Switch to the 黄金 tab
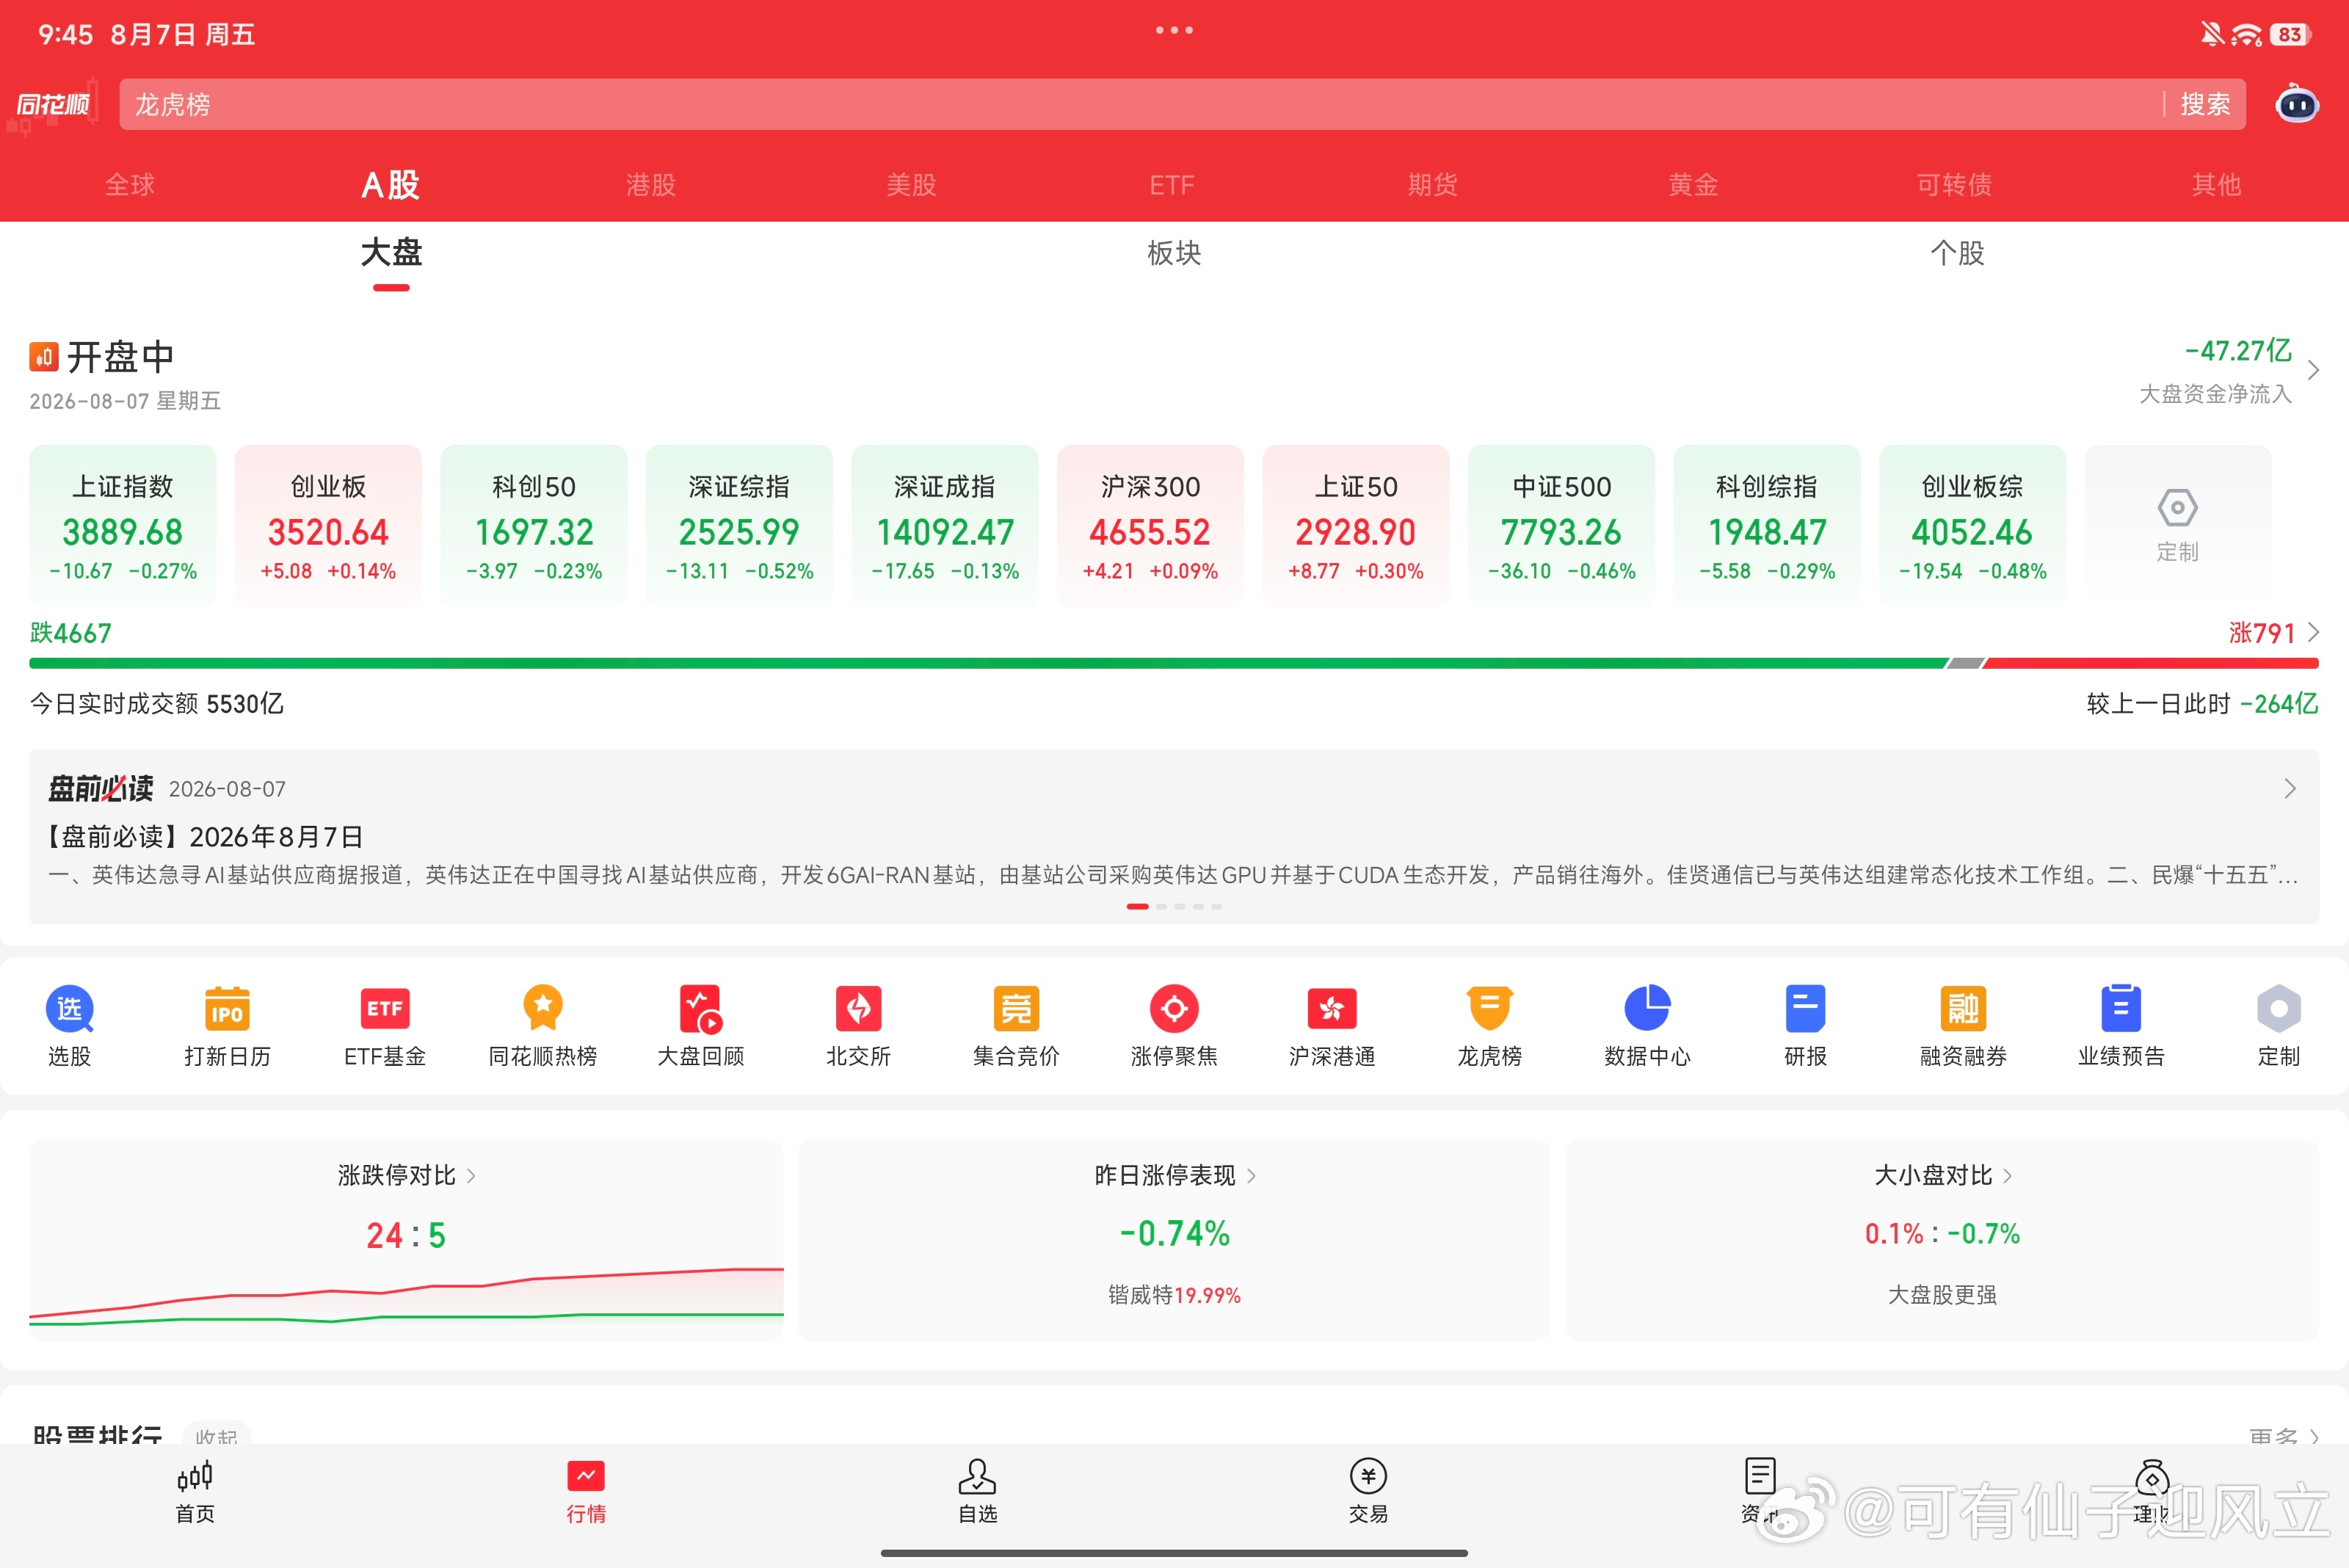 (1693, 185)
